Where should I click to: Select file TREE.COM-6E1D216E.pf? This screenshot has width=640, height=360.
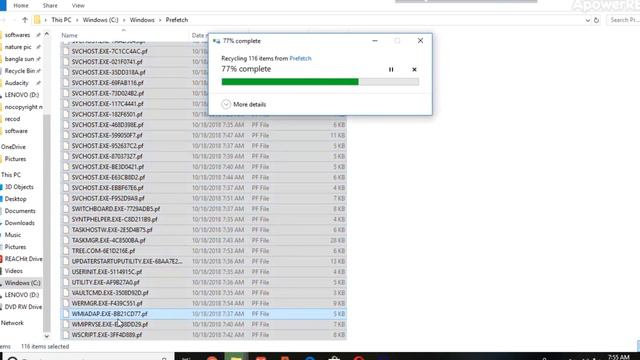click(103, 251)
